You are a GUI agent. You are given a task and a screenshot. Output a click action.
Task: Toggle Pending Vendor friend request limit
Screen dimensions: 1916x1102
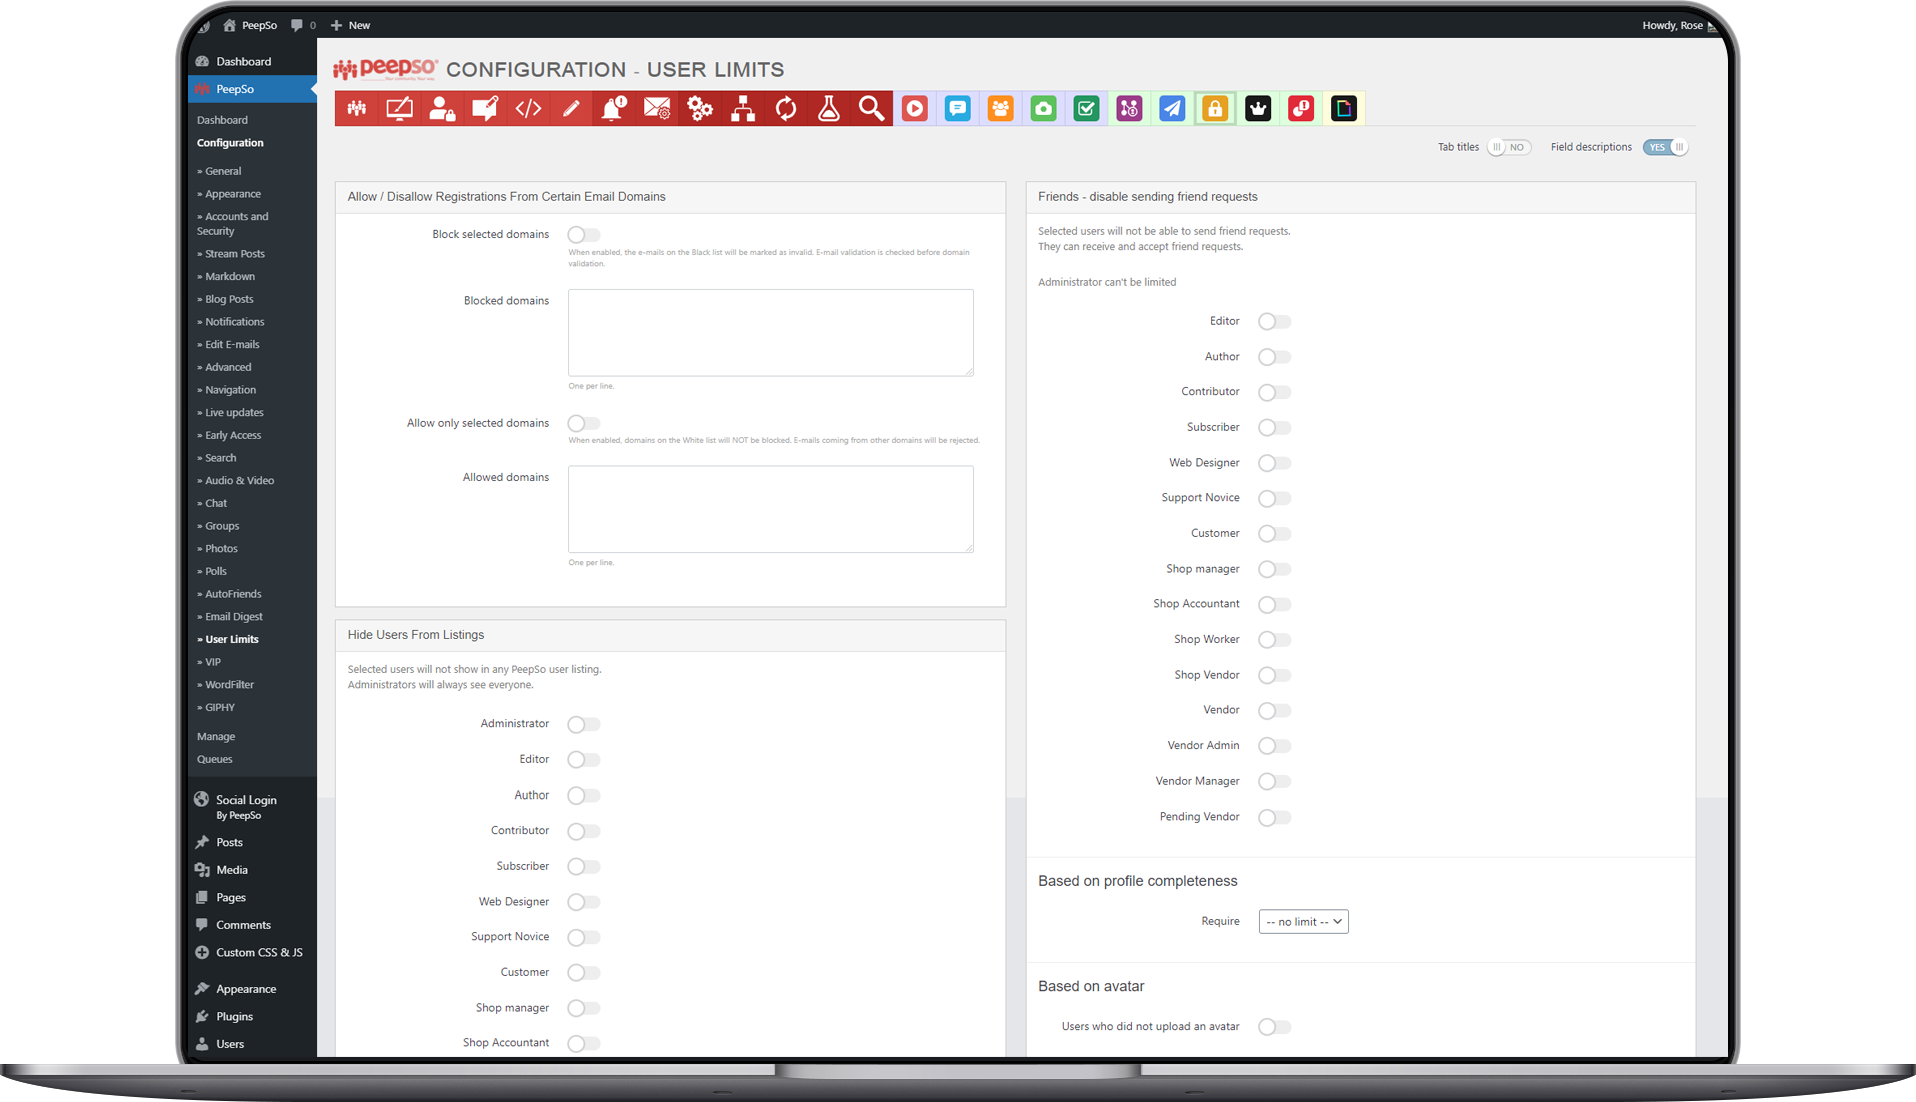point(1274,818)
